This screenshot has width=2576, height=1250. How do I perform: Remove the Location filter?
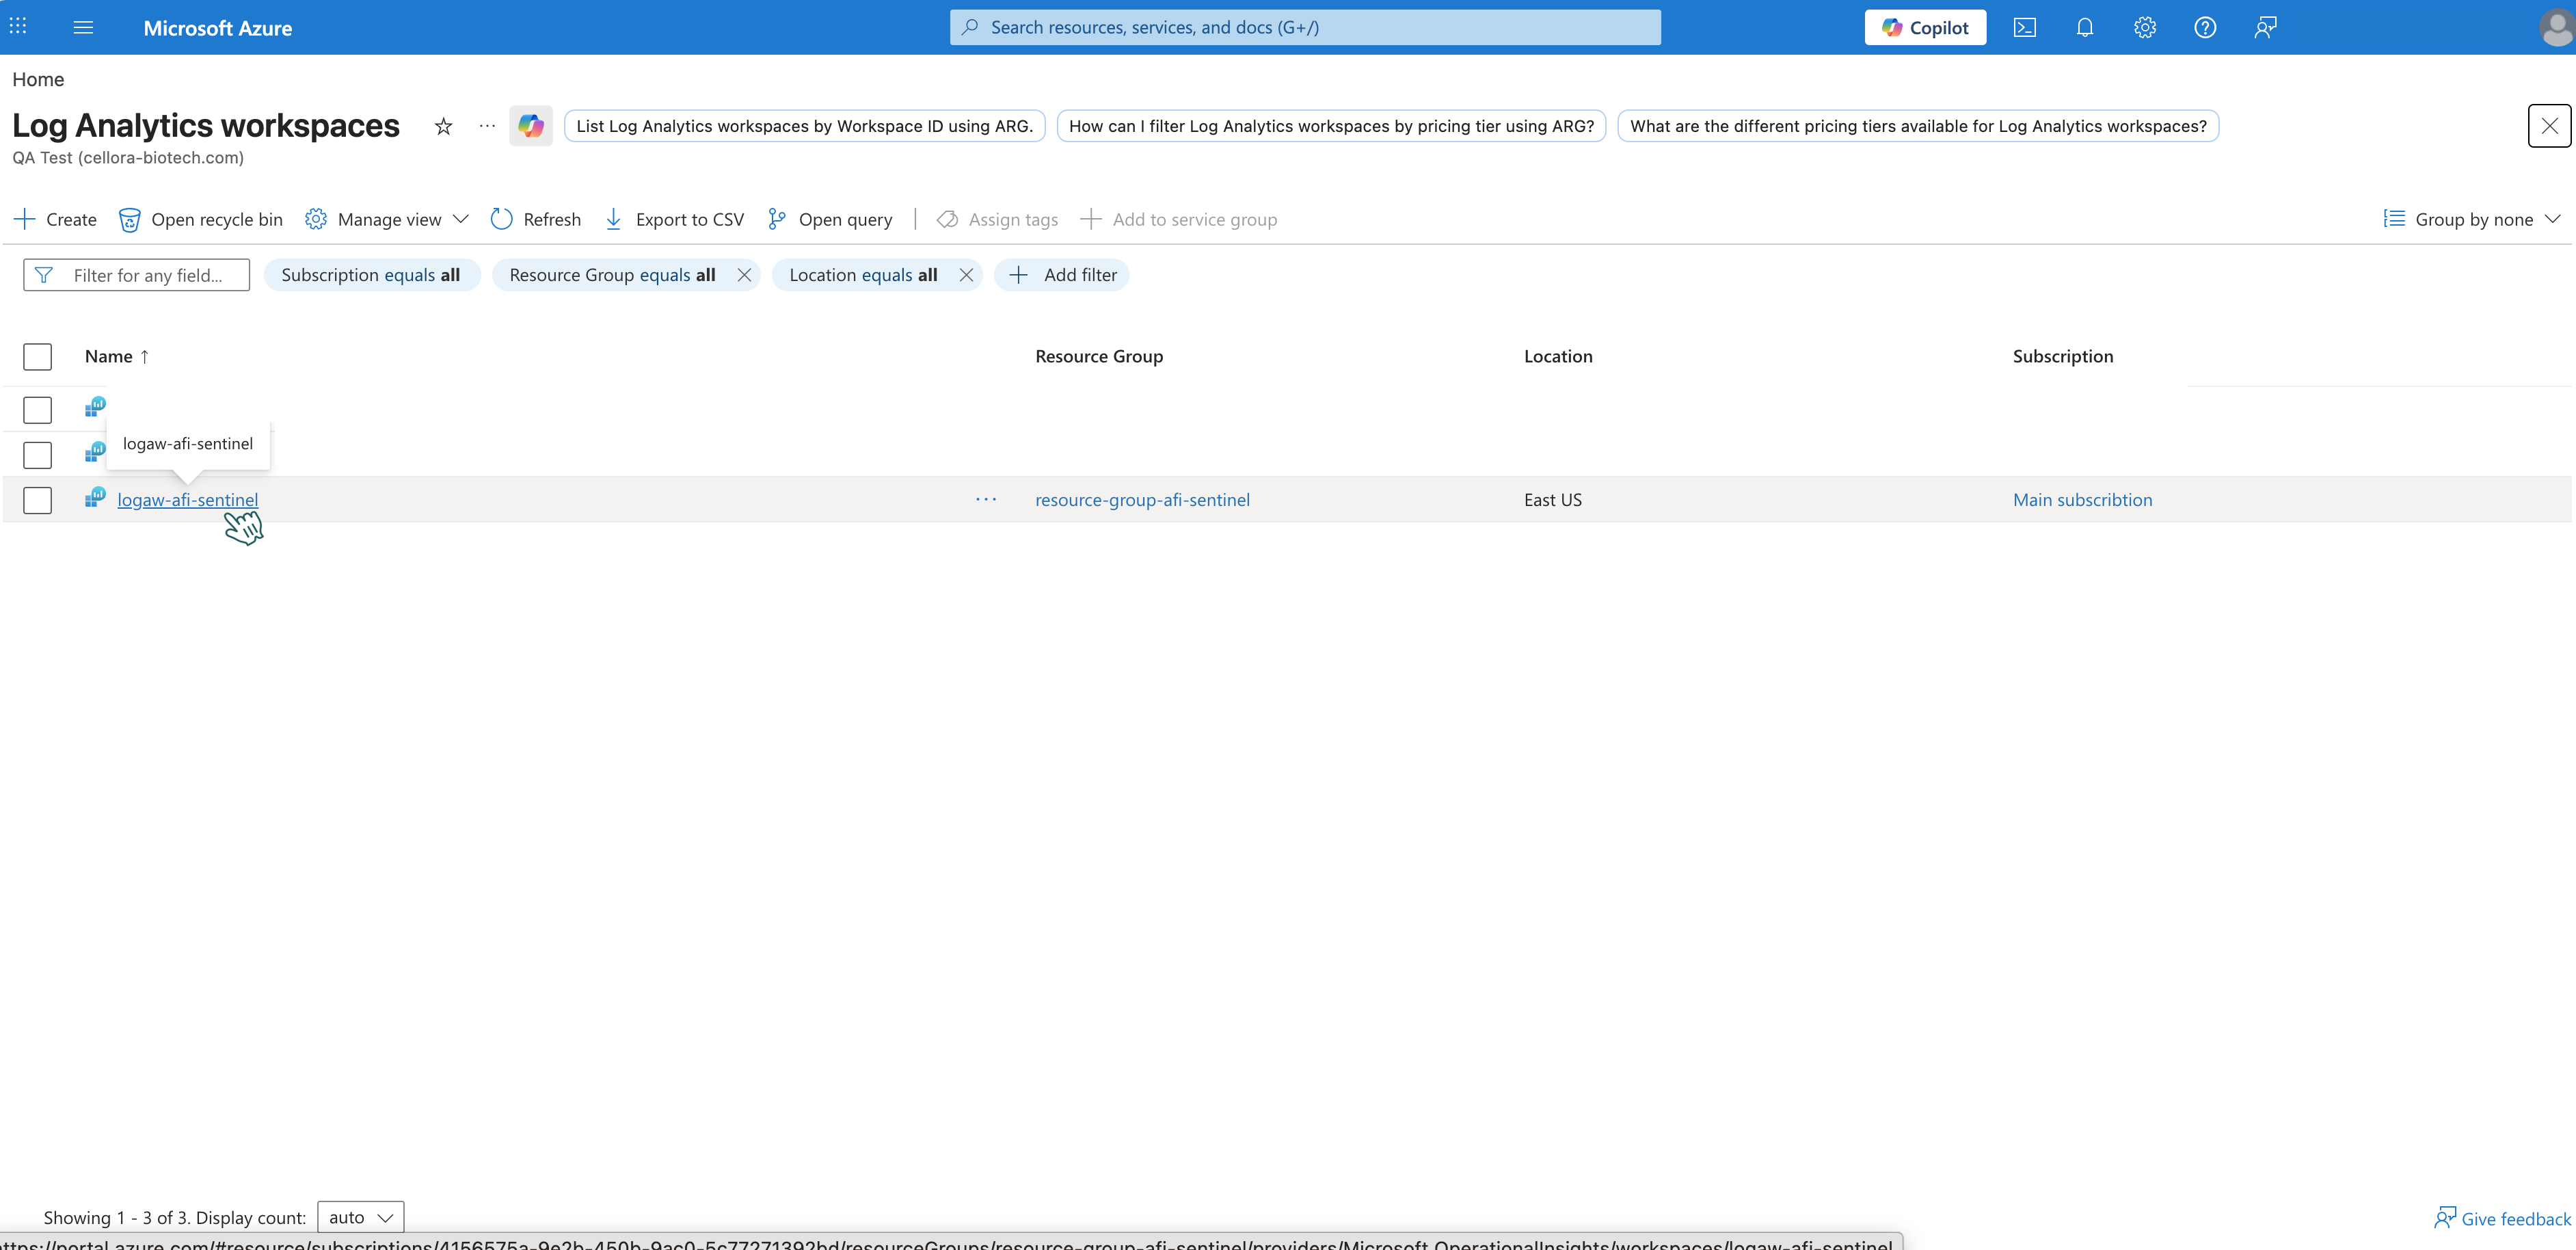tap(965, 275)
